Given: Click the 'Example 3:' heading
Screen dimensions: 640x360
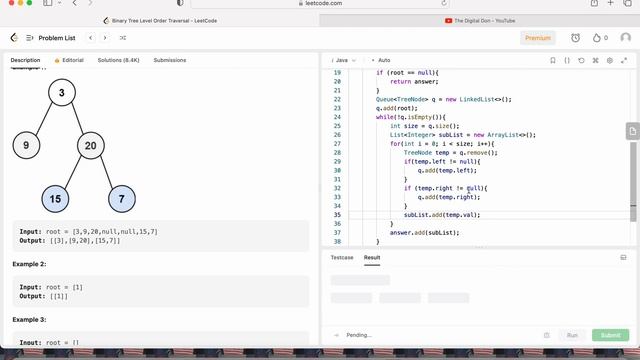Looking at the screenshot, I should (x=29, y=320).
